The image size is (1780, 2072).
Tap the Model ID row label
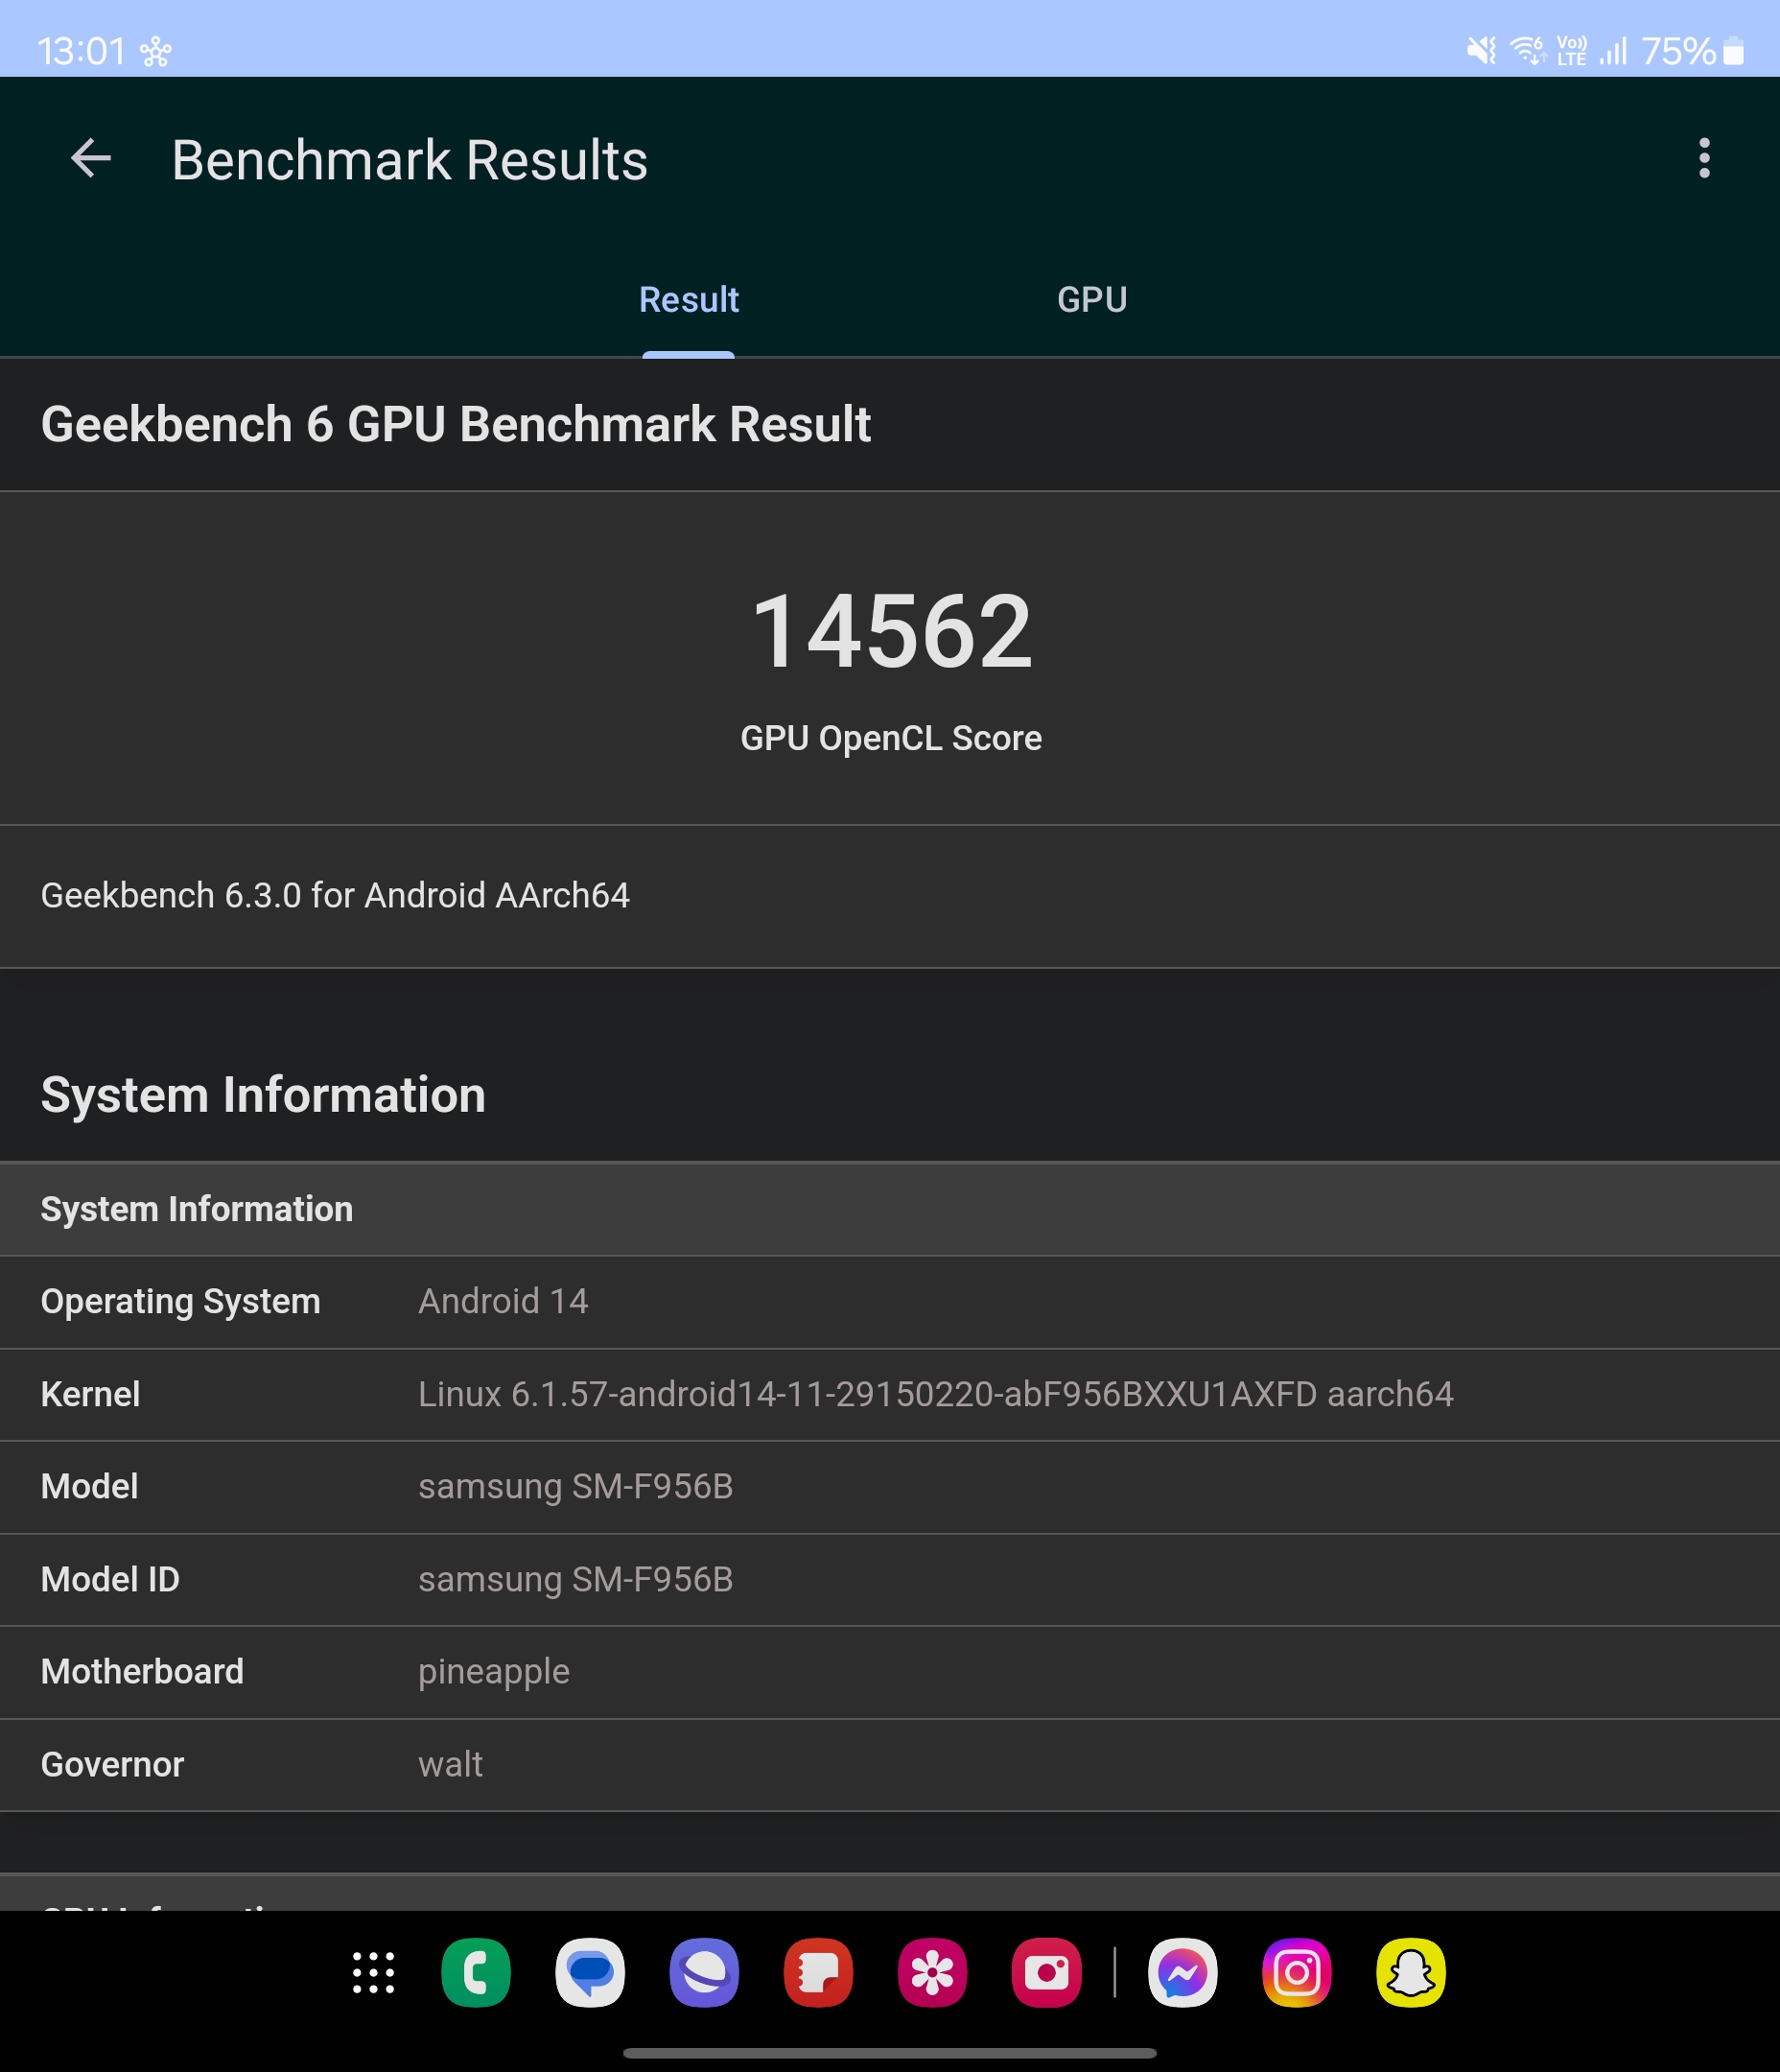point(110,1580)
